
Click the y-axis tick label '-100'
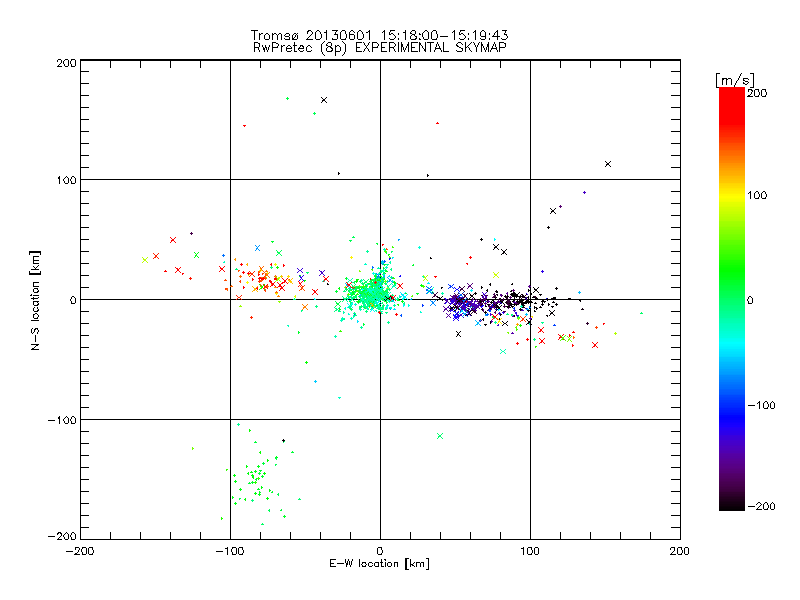[62, 420]
